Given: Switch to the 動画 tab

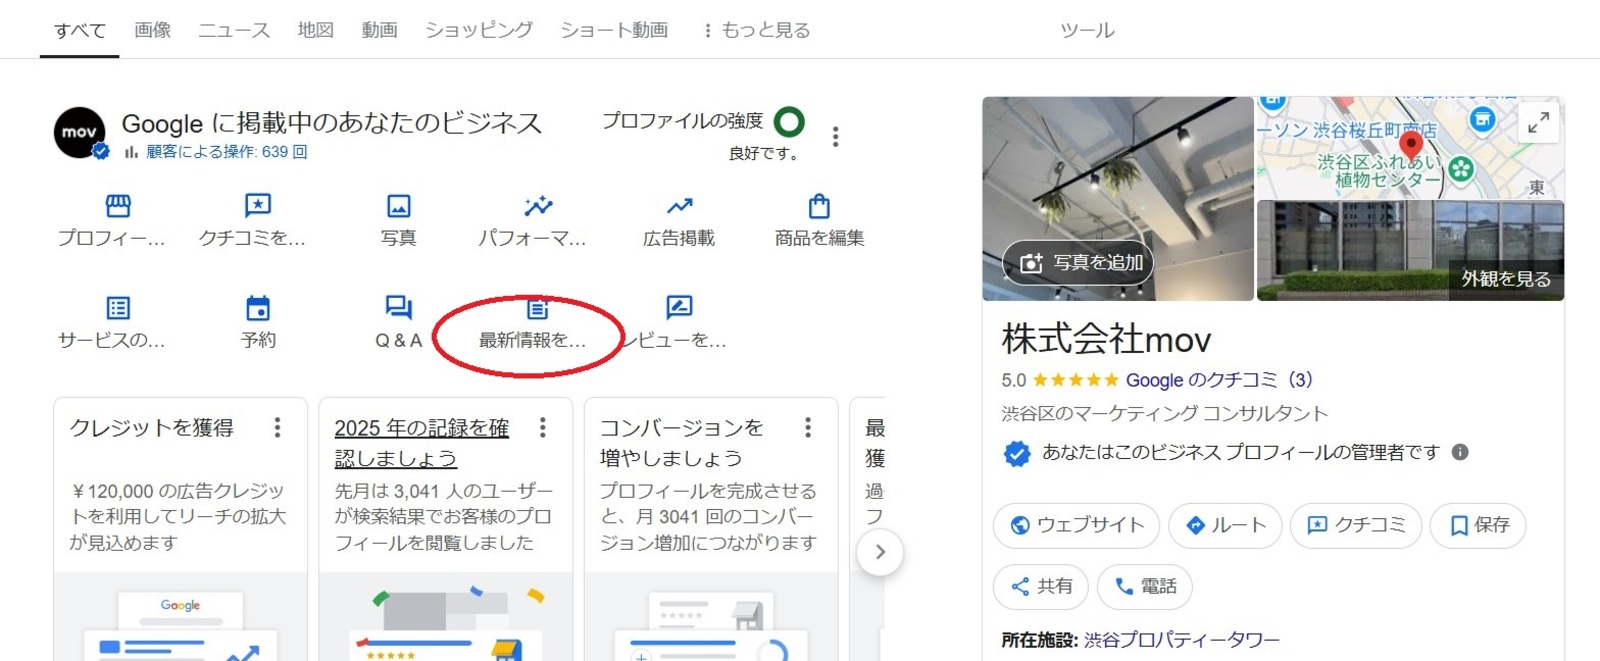Looking at the screenshot, I should (380, 30).
